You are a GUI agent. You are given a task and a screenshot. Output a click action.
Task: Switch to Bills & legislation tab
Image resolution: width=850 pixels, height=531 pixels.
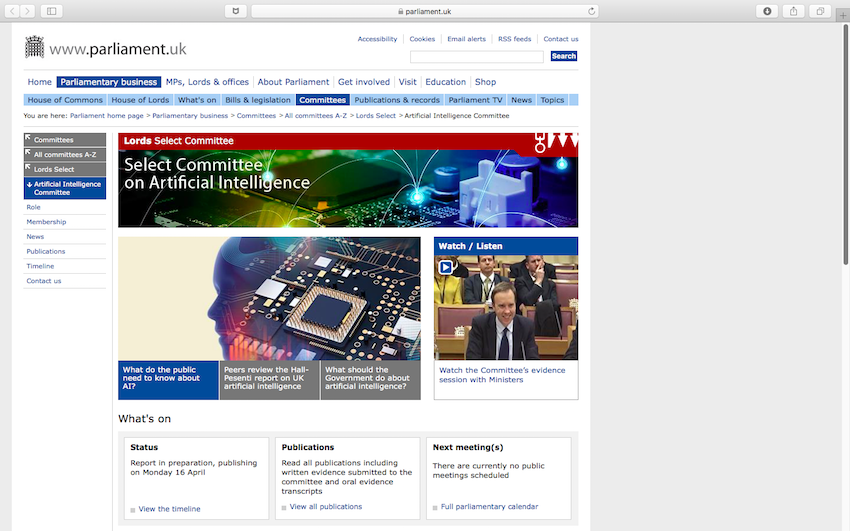[258, 100]
